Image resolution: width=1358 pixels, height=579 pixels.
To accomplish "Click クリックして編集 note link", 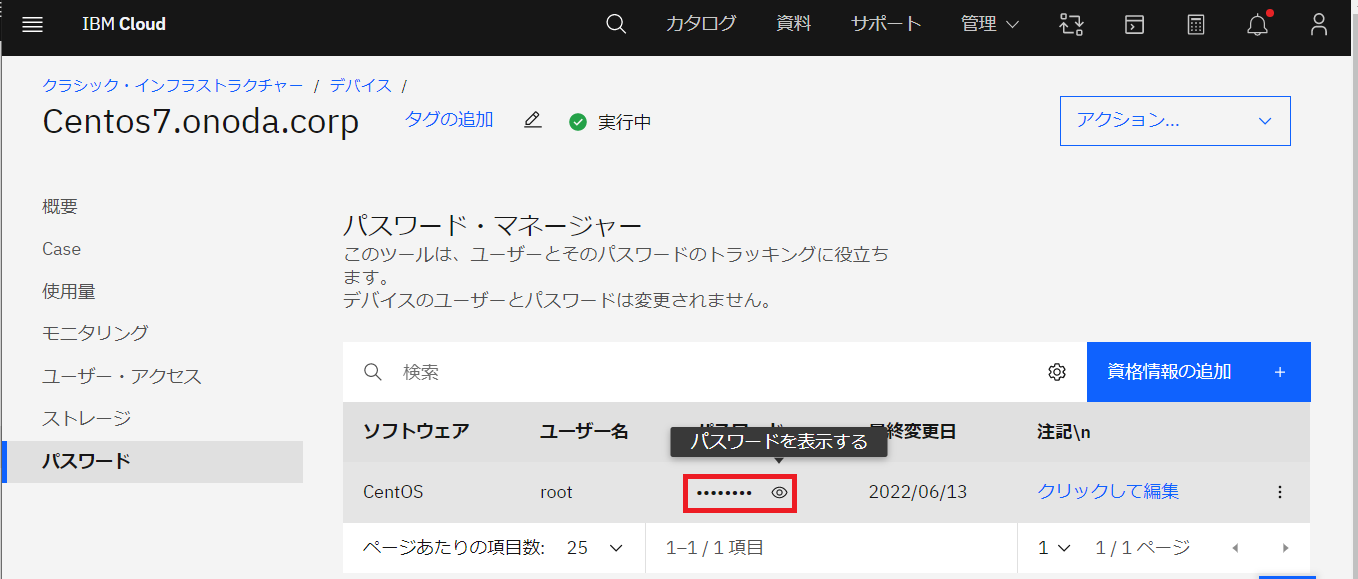I will coord(1108,491).
